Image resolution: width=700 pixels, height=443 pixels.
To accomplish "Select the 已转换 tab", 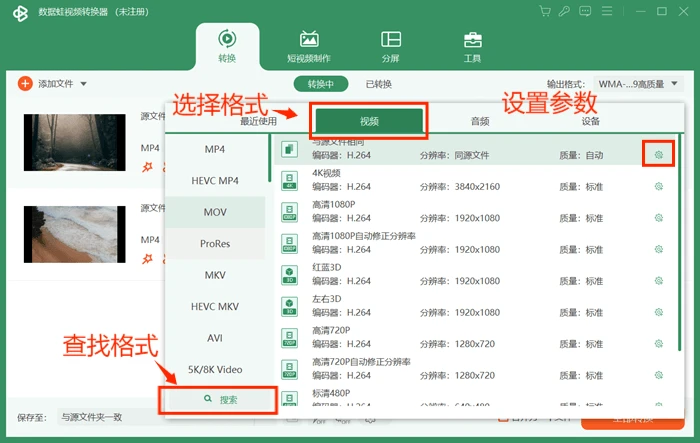I will tap(379, 84).
